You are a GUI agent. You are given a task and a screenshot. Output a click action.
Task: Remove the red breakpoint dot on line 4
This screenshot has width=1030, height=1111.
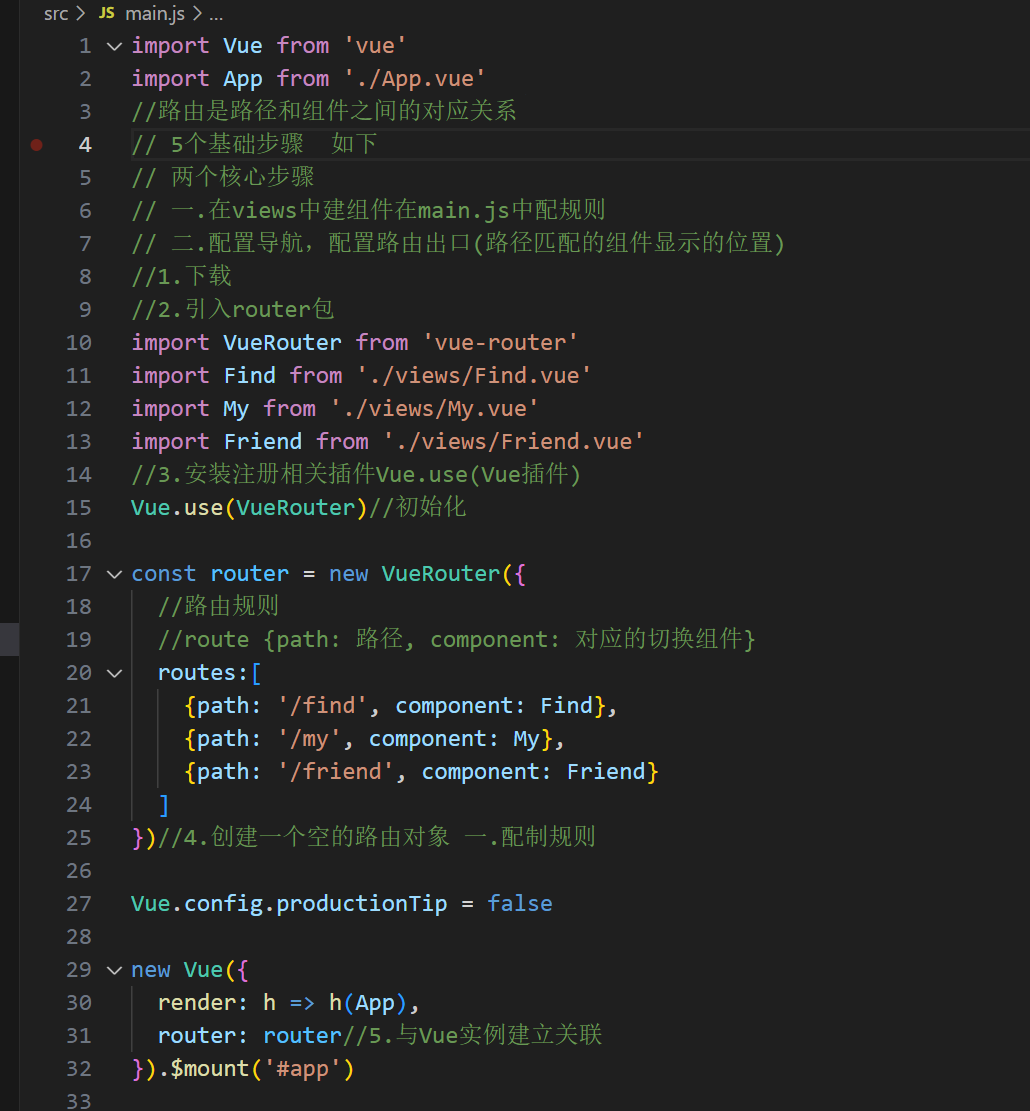click(37, 145)
